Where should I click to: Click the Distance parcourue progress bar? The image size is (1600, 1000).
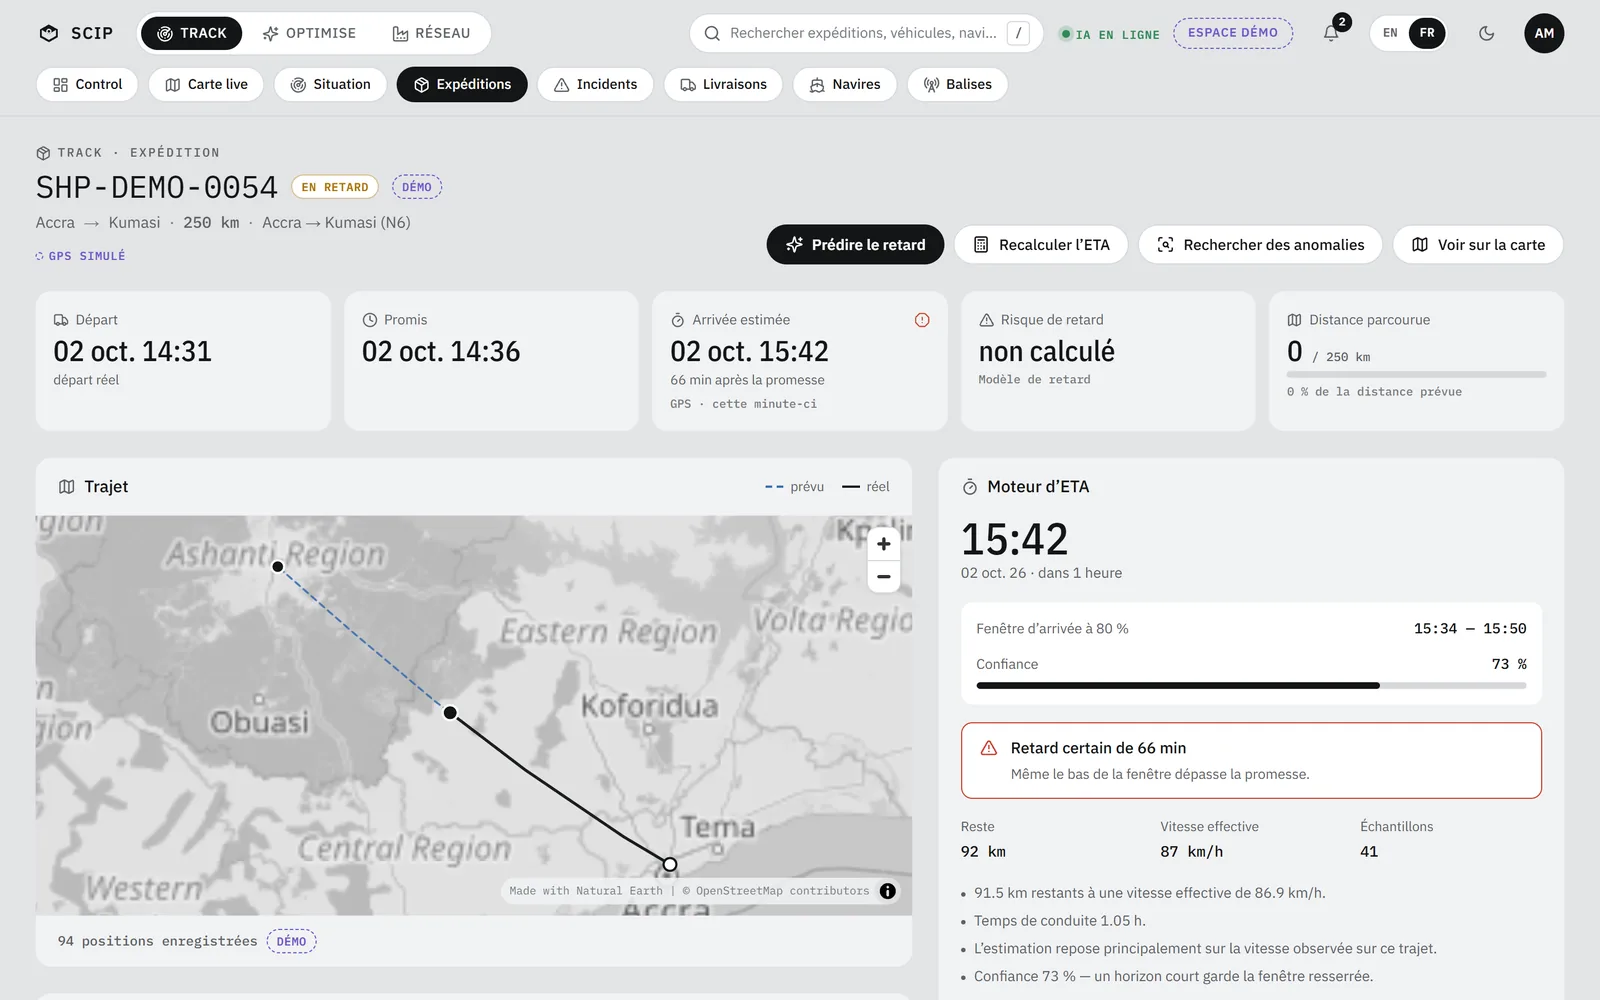(1416, 374)
